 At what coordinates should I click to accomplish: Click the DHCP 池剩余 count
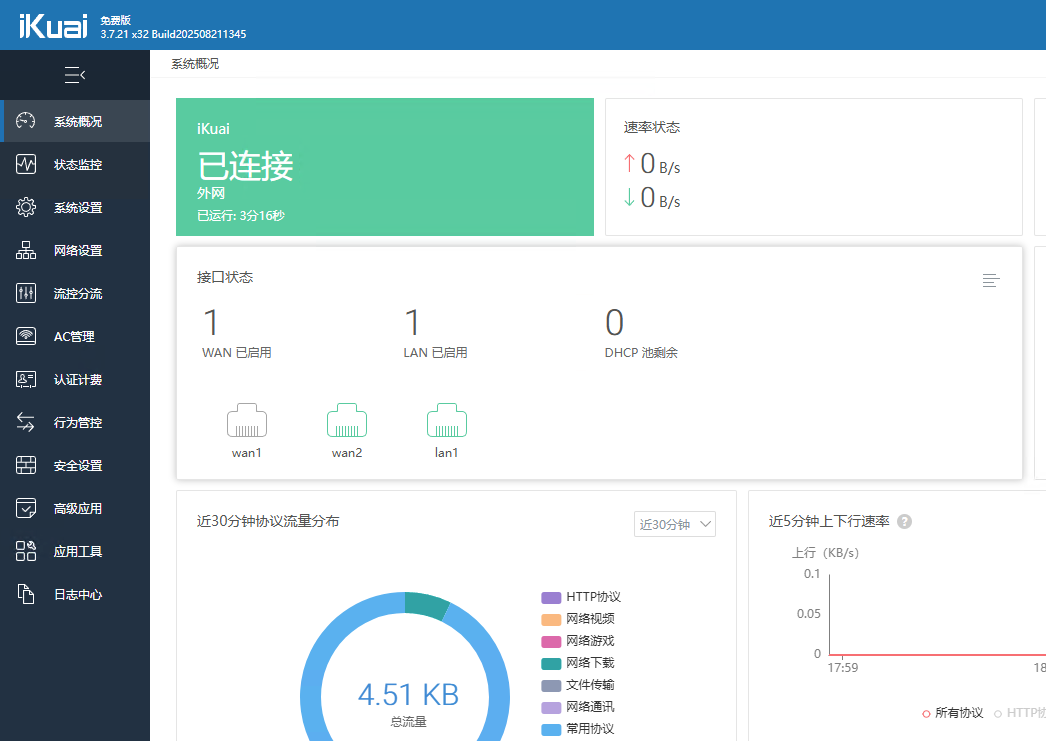click(614, 323)
